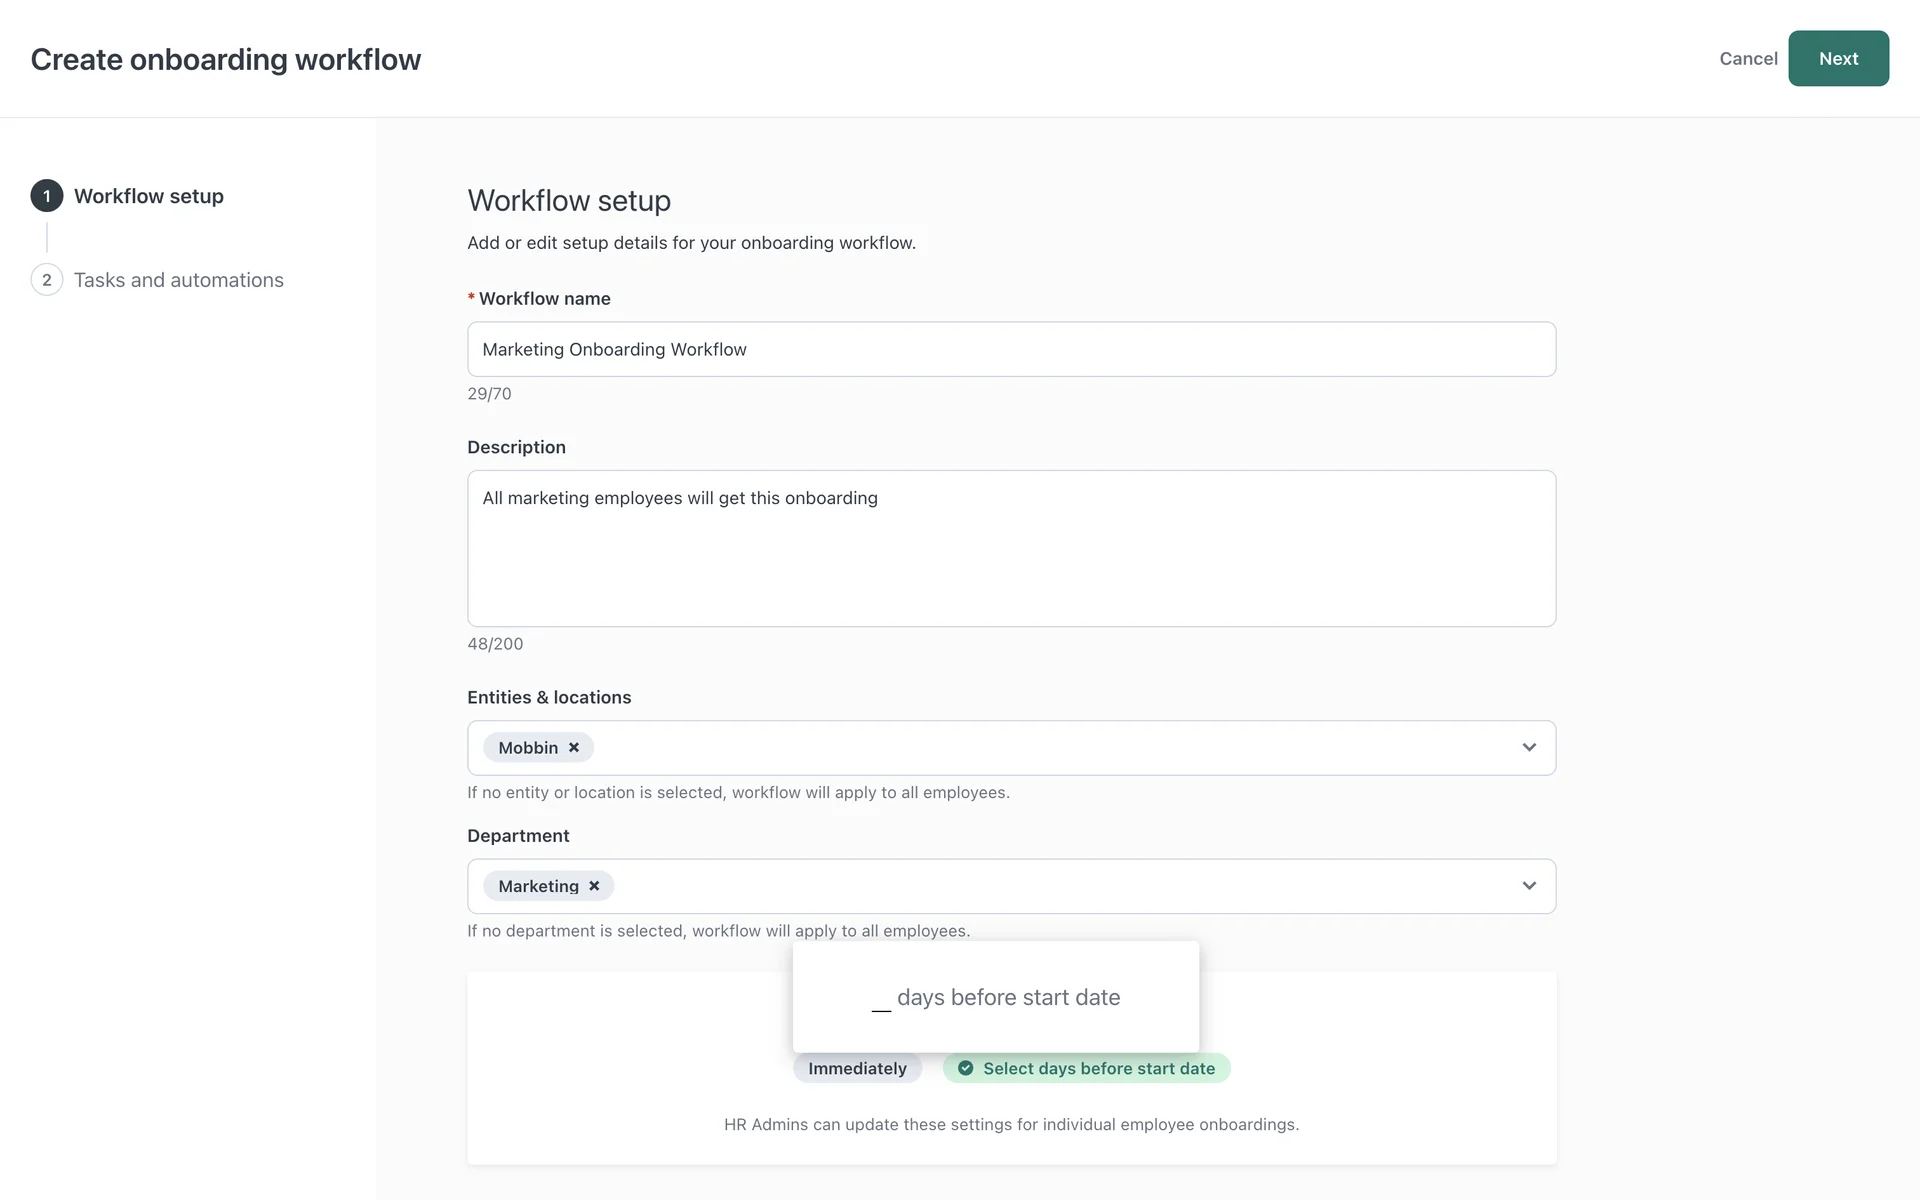Click the step 1 circle icon

(47, 196)
